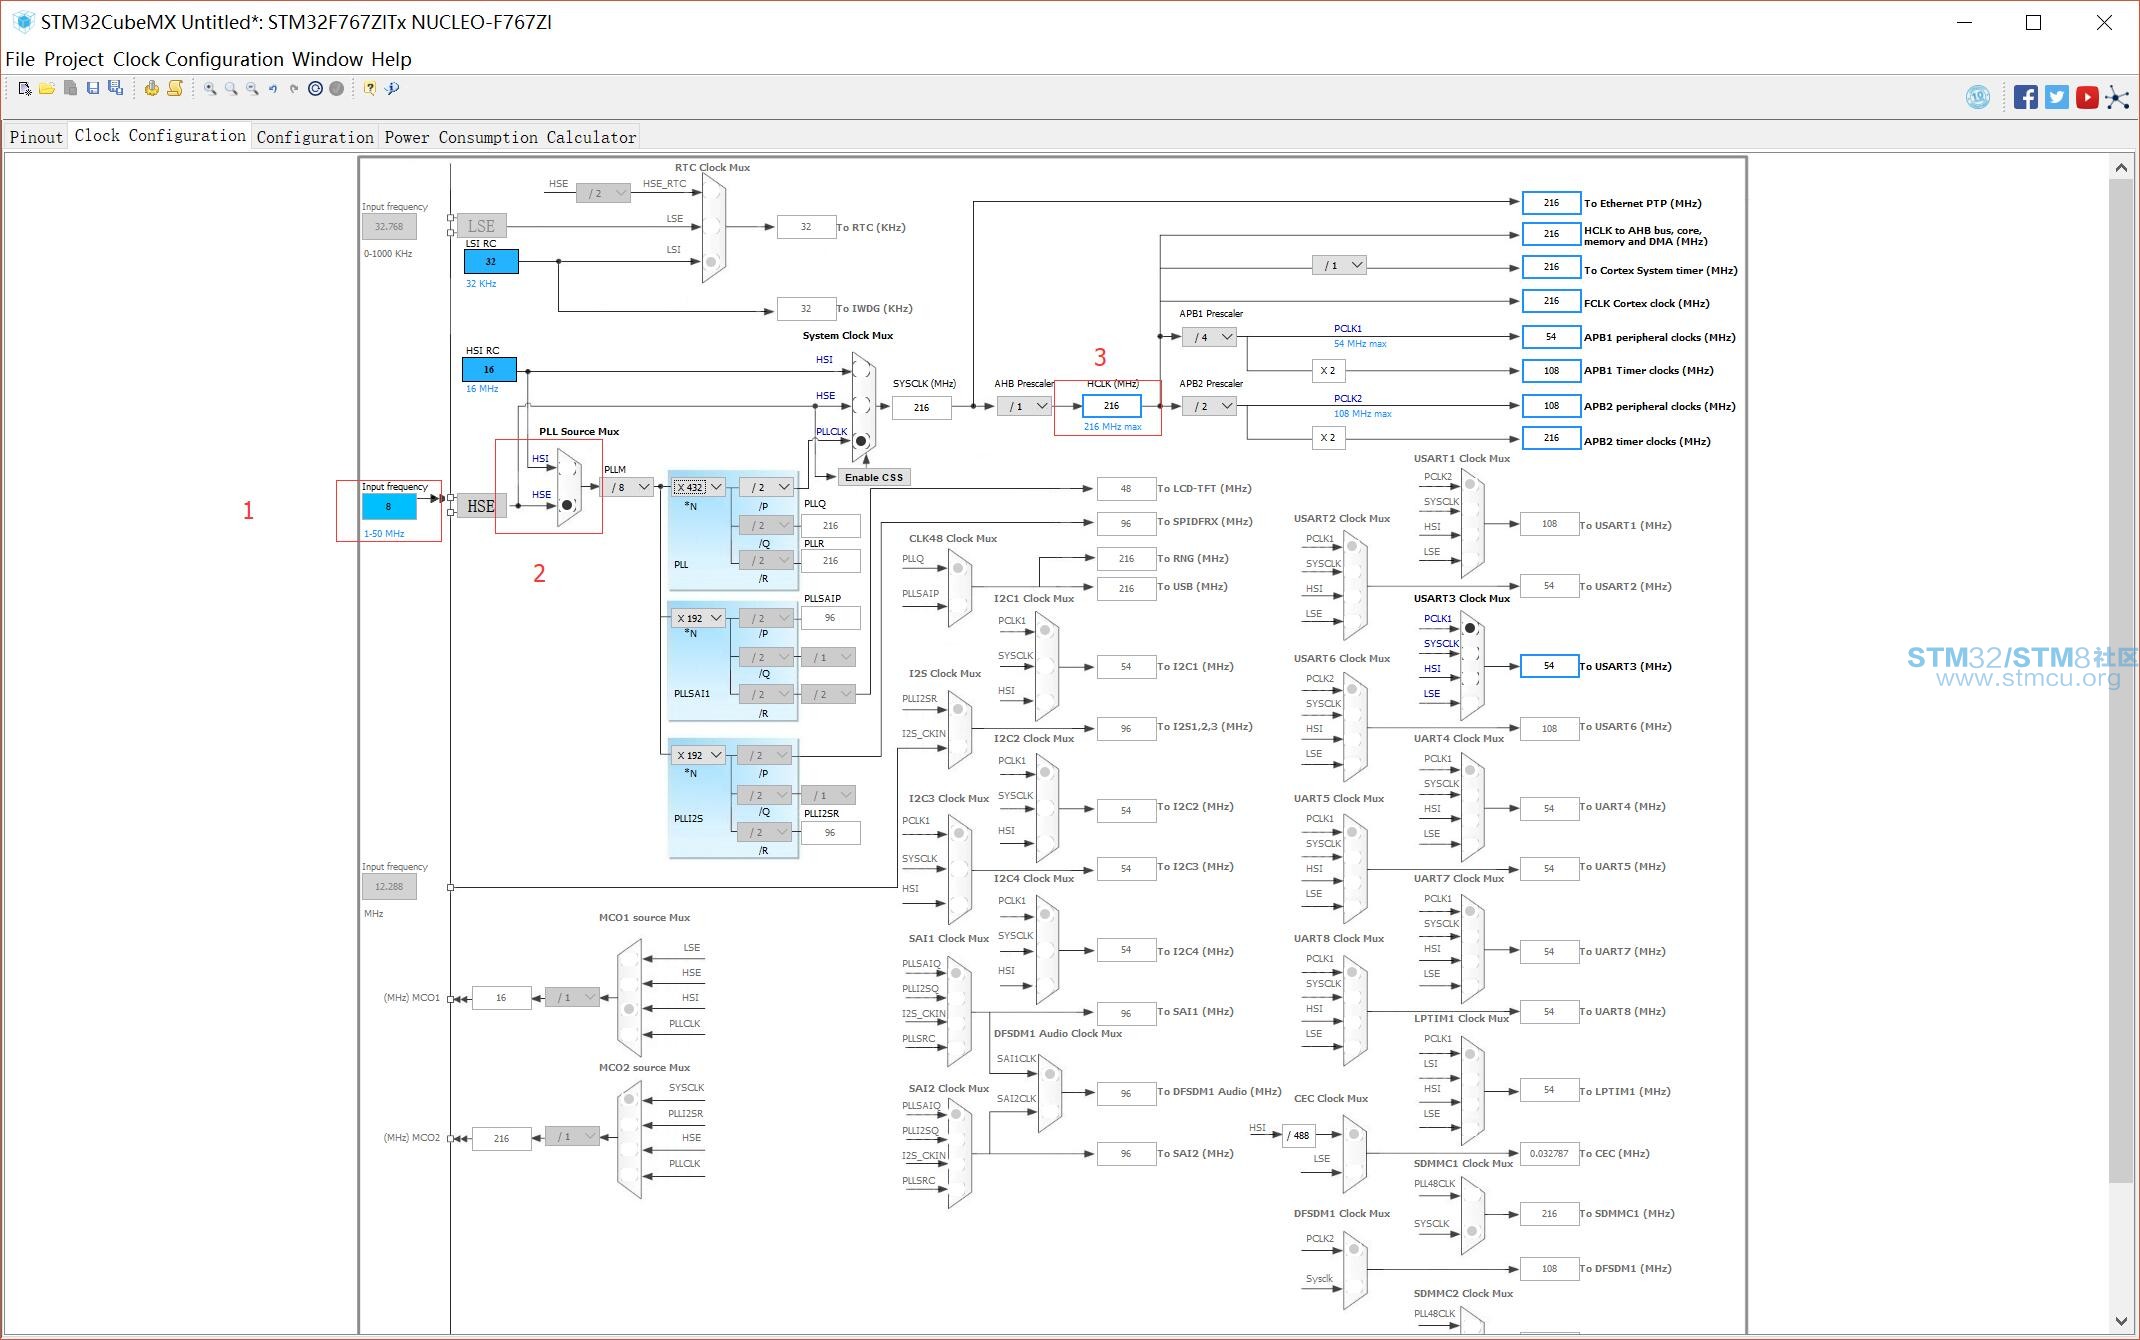Click the Generate Report scroll icon

coord(175,89)
